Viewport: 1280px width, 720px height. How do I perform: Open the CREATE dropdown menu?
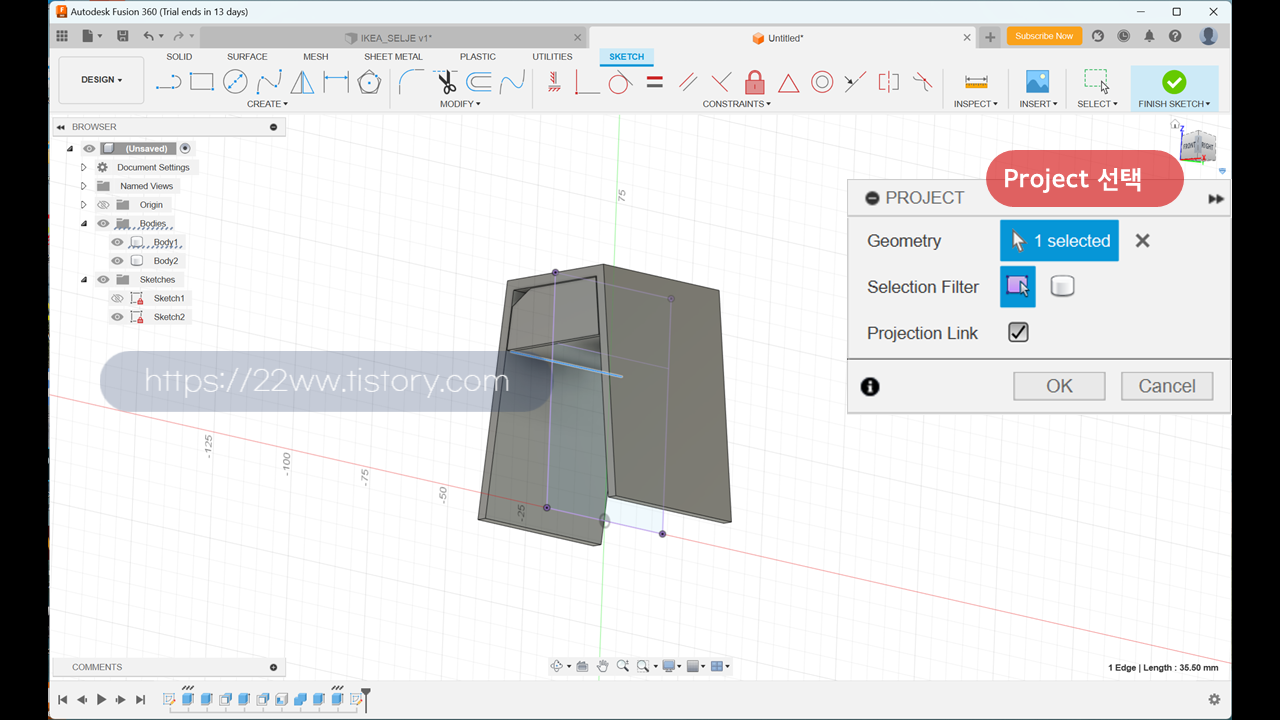pos(267,104)
